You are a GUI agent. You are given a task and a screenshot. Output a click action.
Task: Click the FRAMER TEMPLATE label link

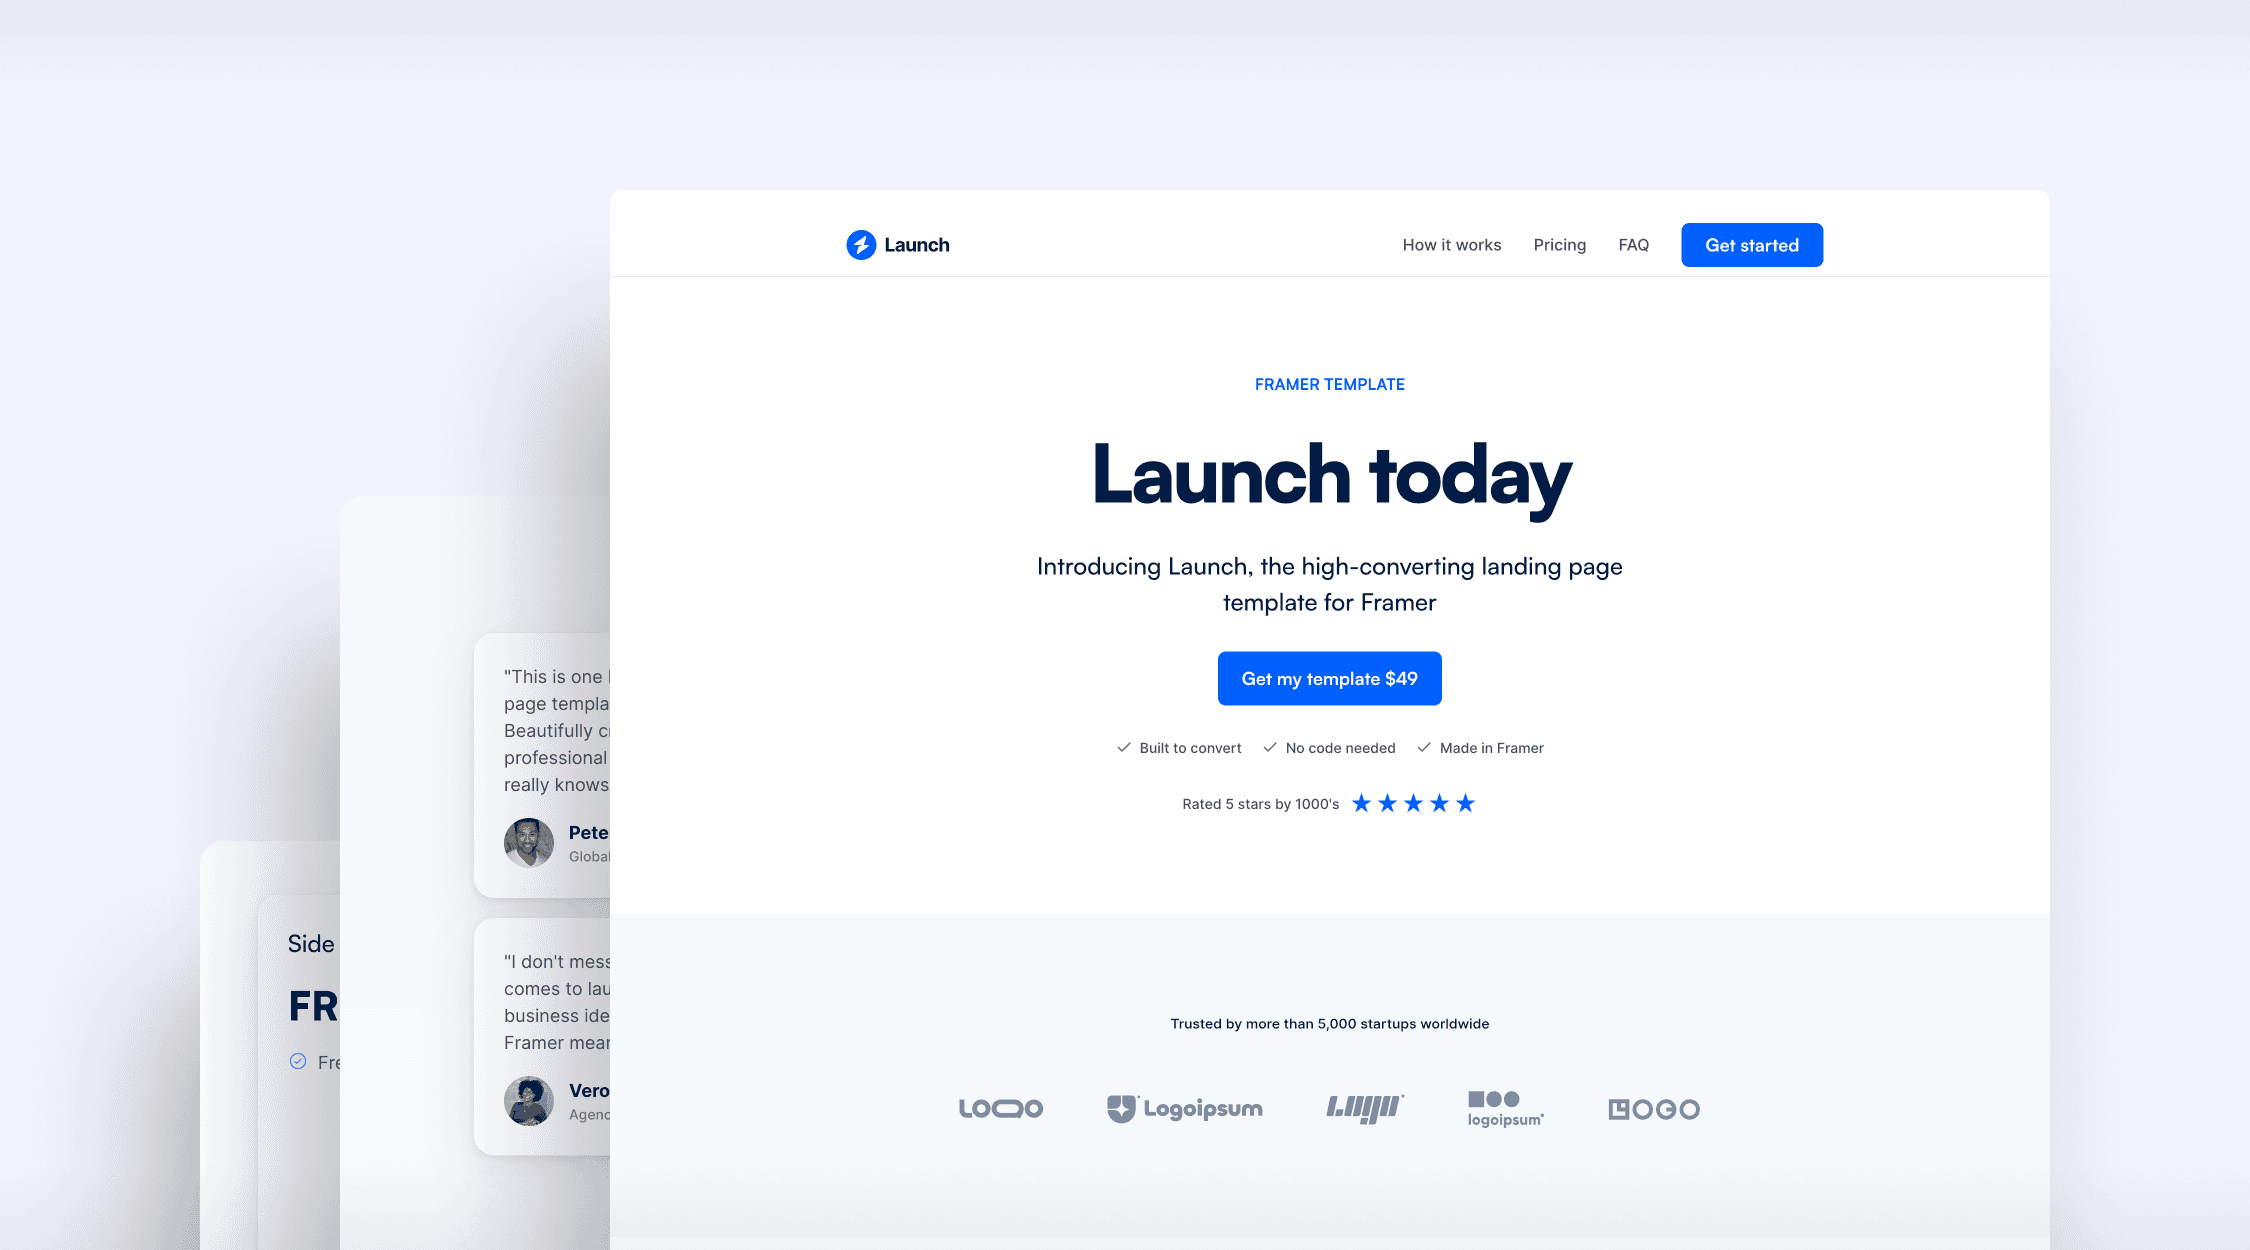[1328, 382]
